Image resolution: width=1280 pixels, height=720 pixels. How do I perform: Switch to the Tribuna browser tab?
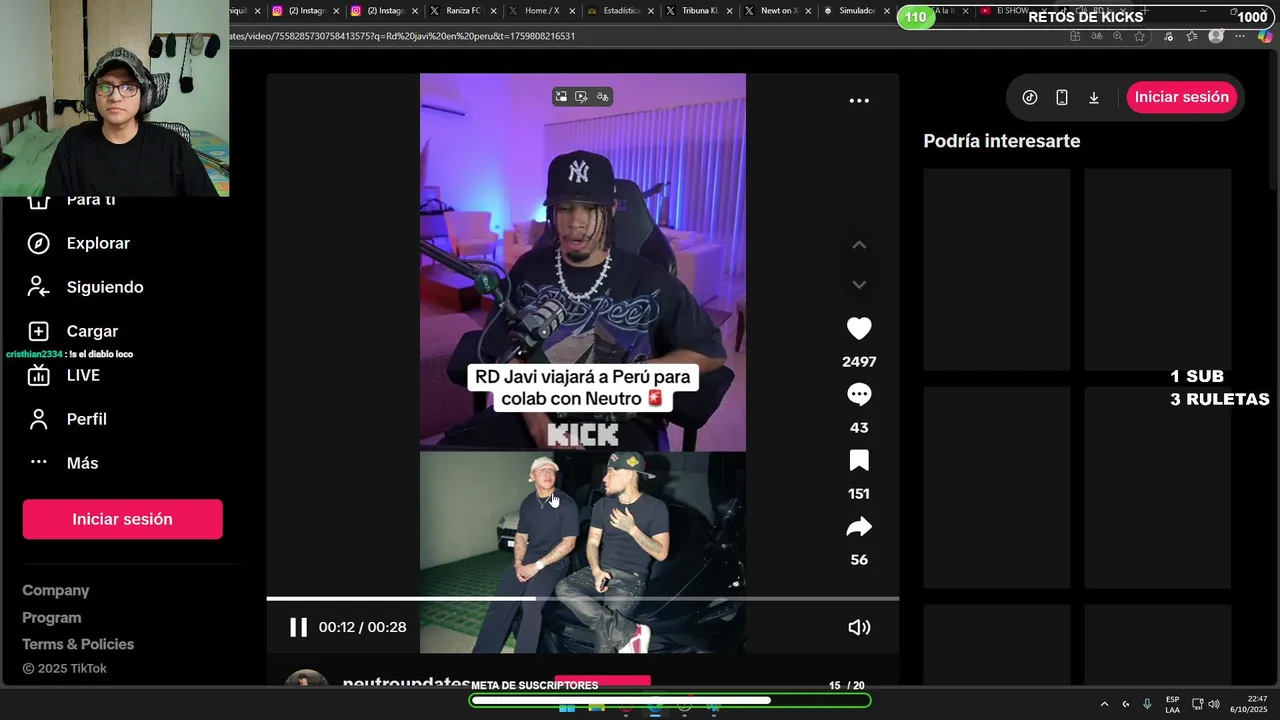(x=698, y=11)
